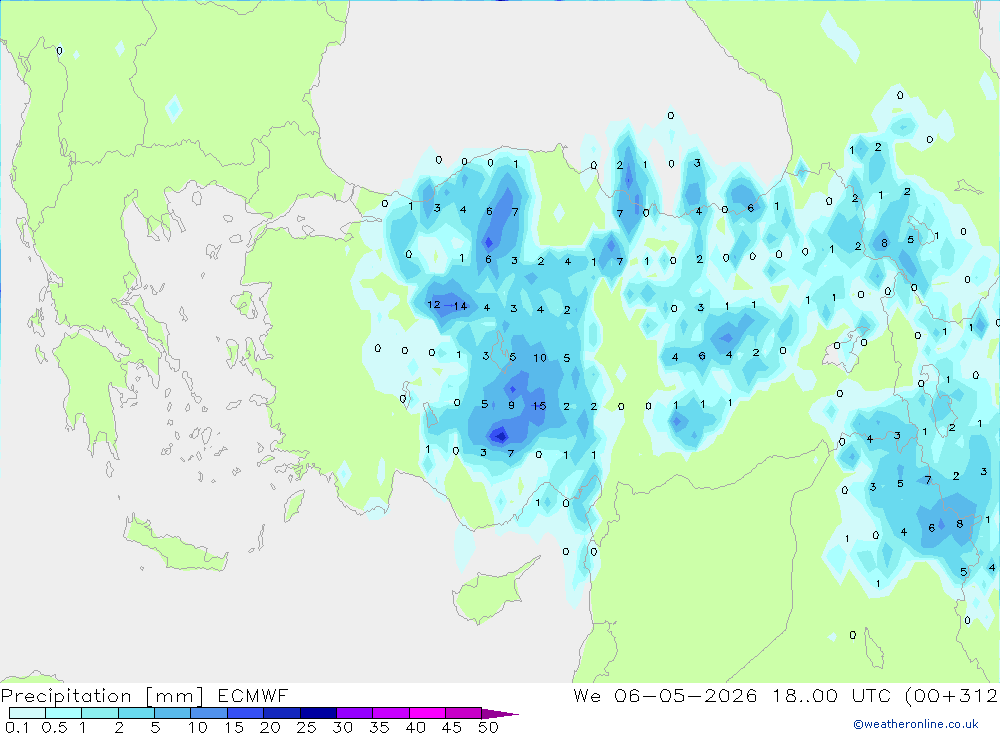The height and width of the screenshot is (733, 1000).
Task: Select the 30–35 mm purple legend swatch
Action: tap(354, 713)
